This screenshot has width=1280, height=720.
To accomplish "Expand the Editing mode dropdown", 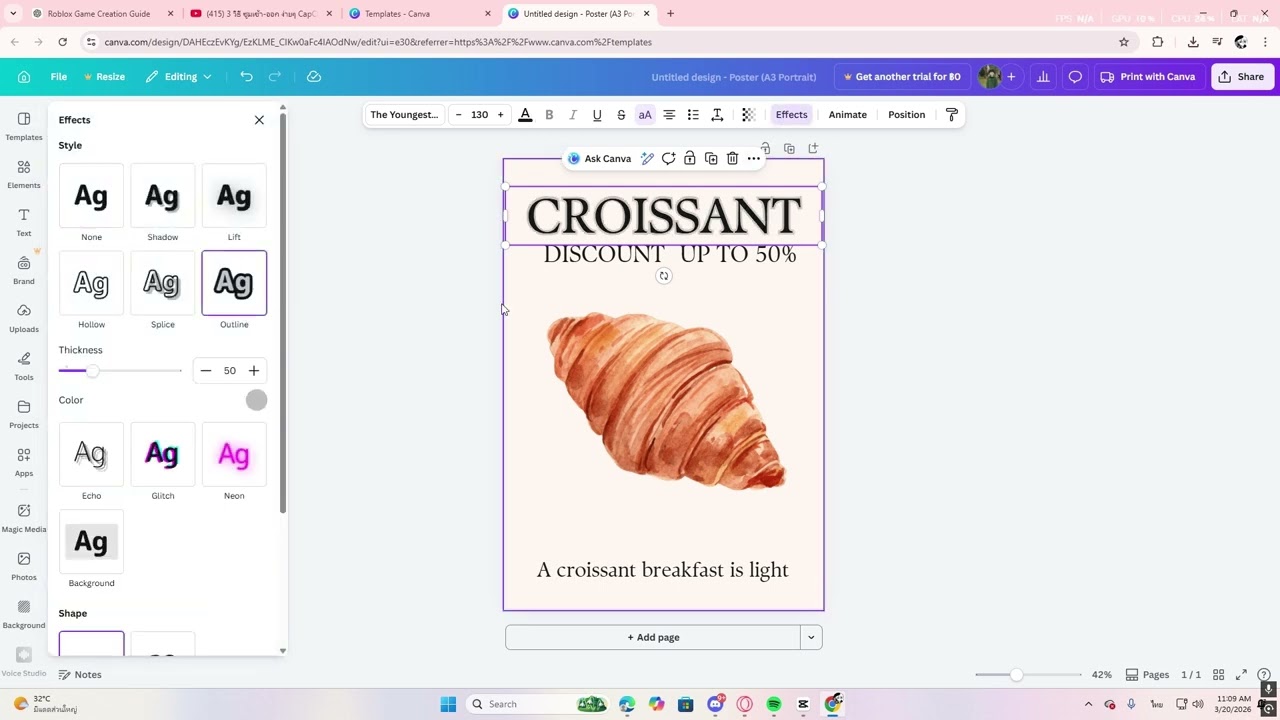I will (x=179, y=77).
